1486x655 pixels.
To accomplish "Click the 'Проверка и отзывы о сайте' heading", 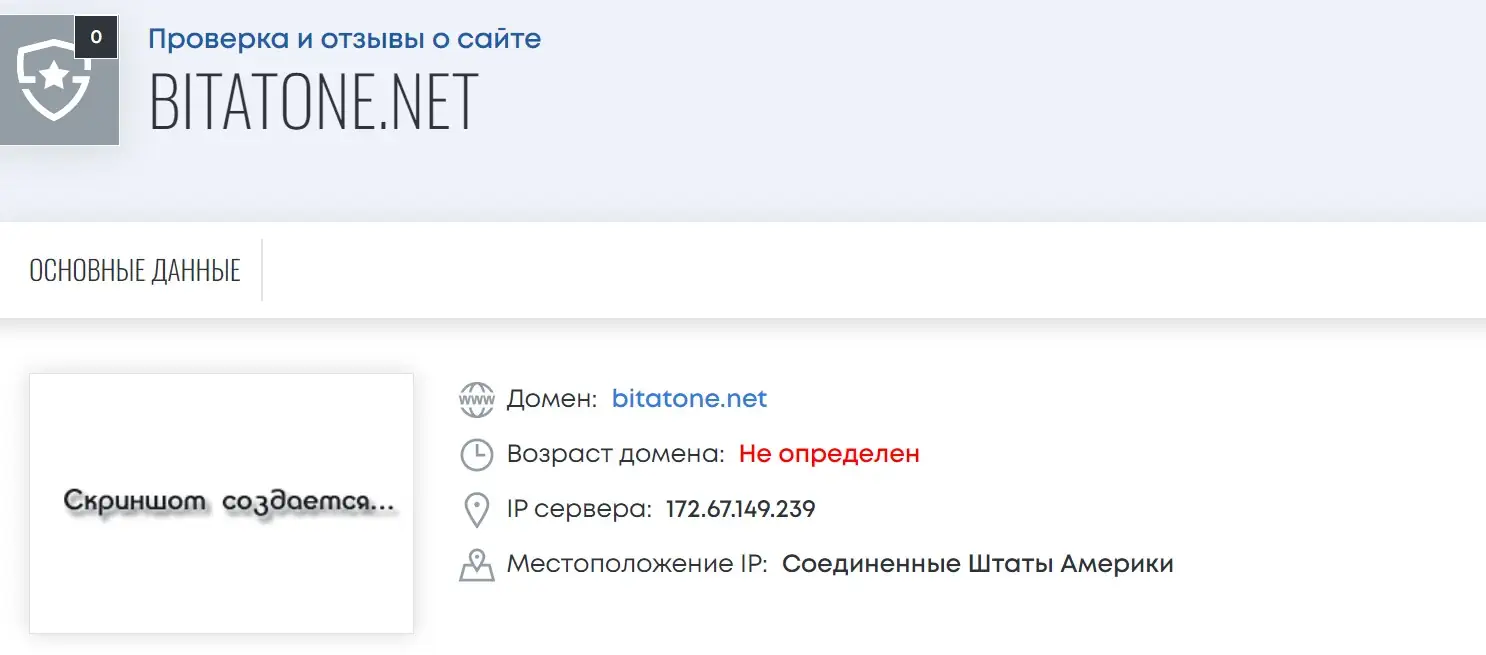I will 345,39.
